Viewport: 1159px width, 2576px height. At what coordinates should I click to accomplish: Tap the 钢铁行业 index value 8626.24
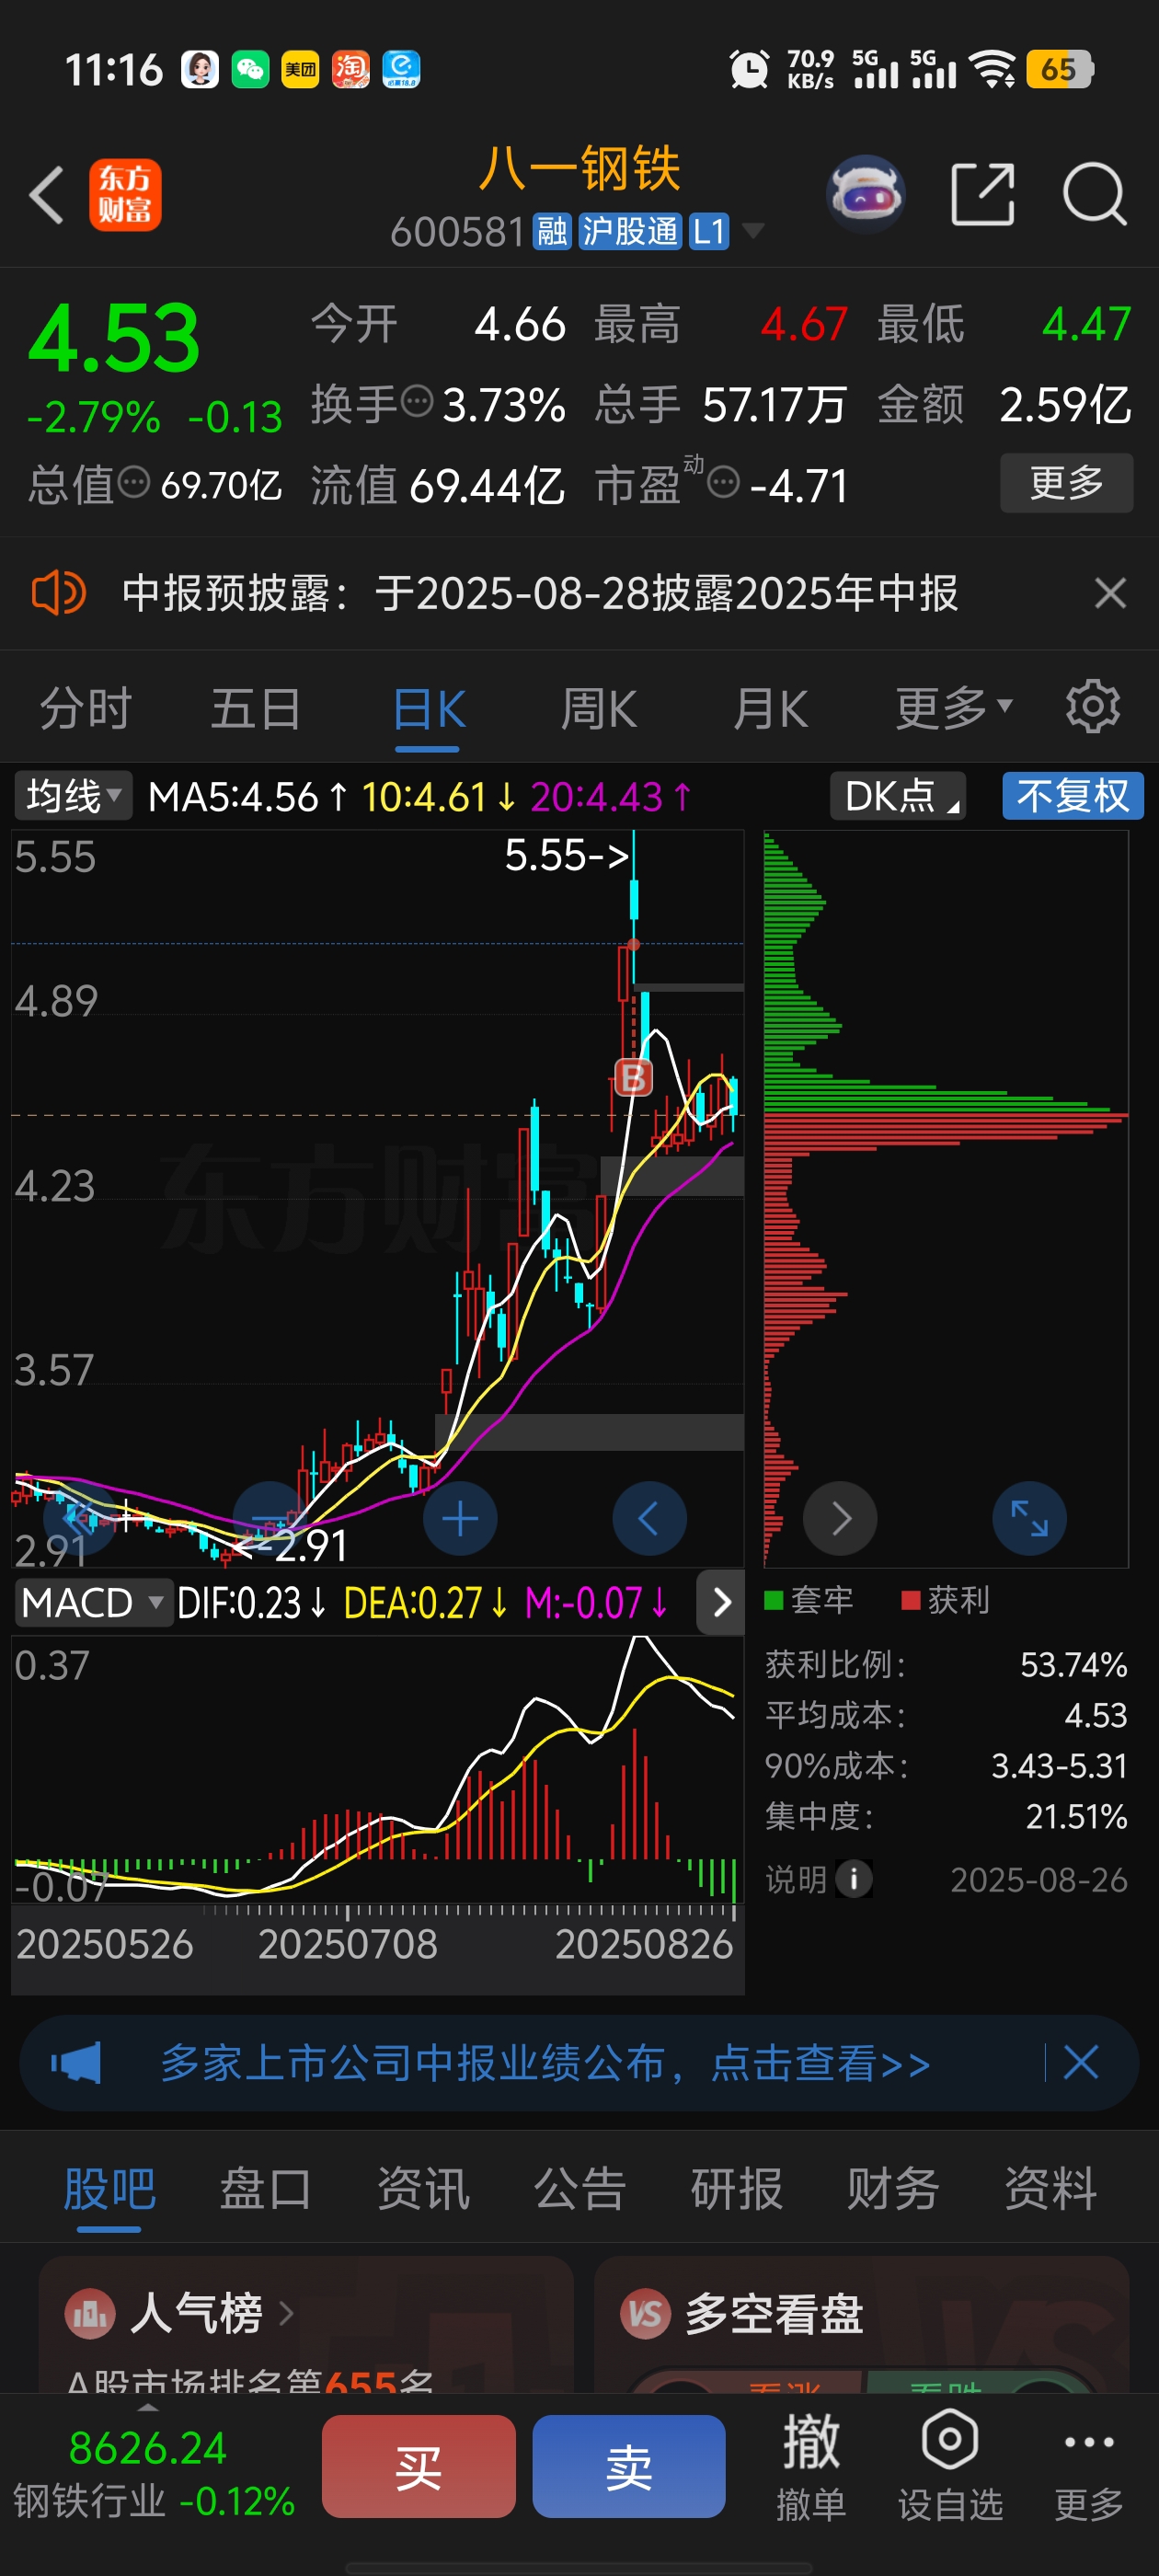pyautogui.click(x=147, y=2448)
